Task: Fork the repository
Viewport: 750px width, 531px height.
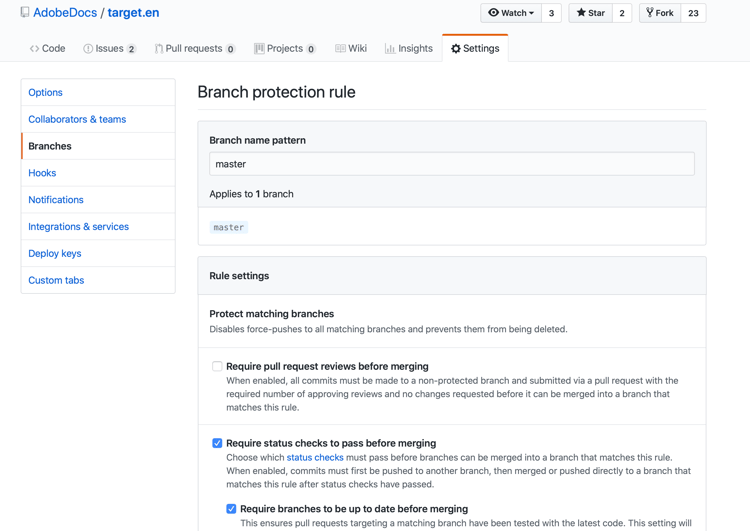Action: [659, 13]
